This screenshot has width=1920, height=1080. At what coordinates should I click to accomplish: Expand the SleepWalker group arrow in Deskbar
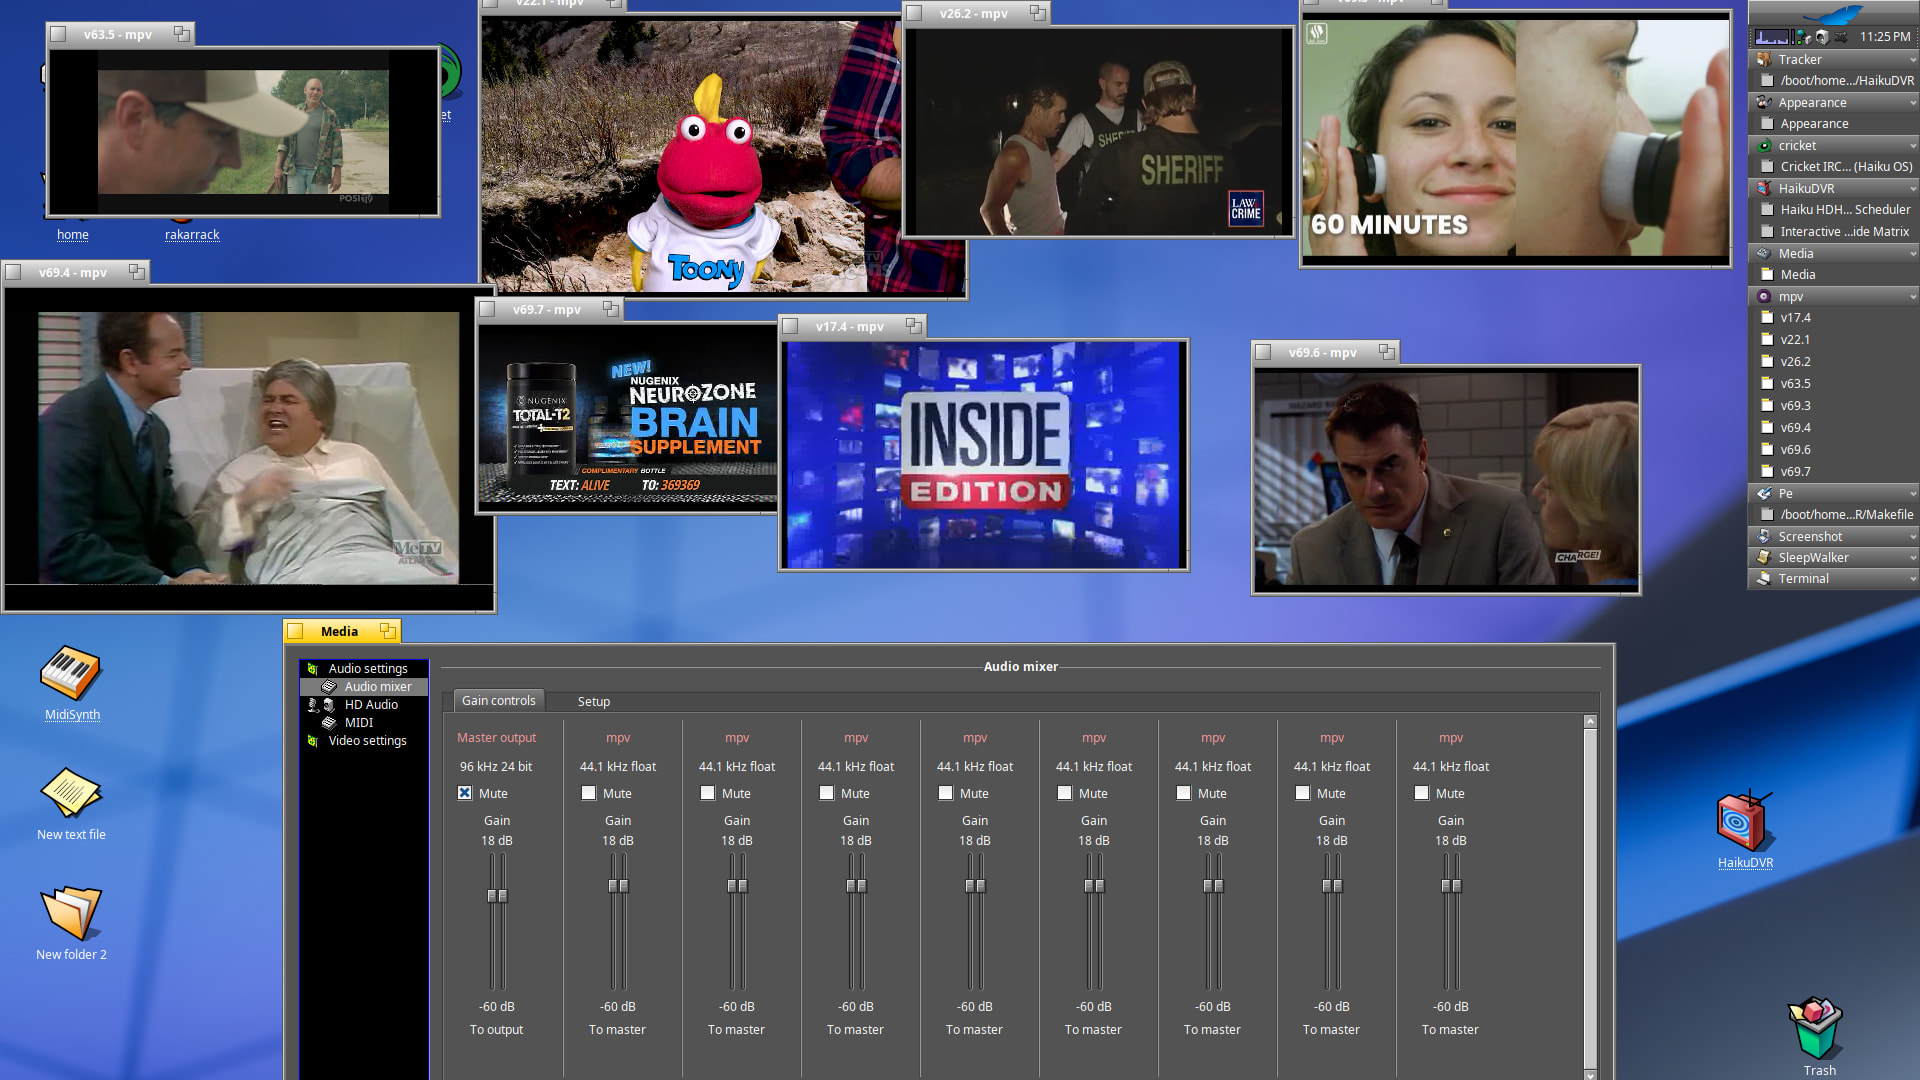[x=1912, y=558]
